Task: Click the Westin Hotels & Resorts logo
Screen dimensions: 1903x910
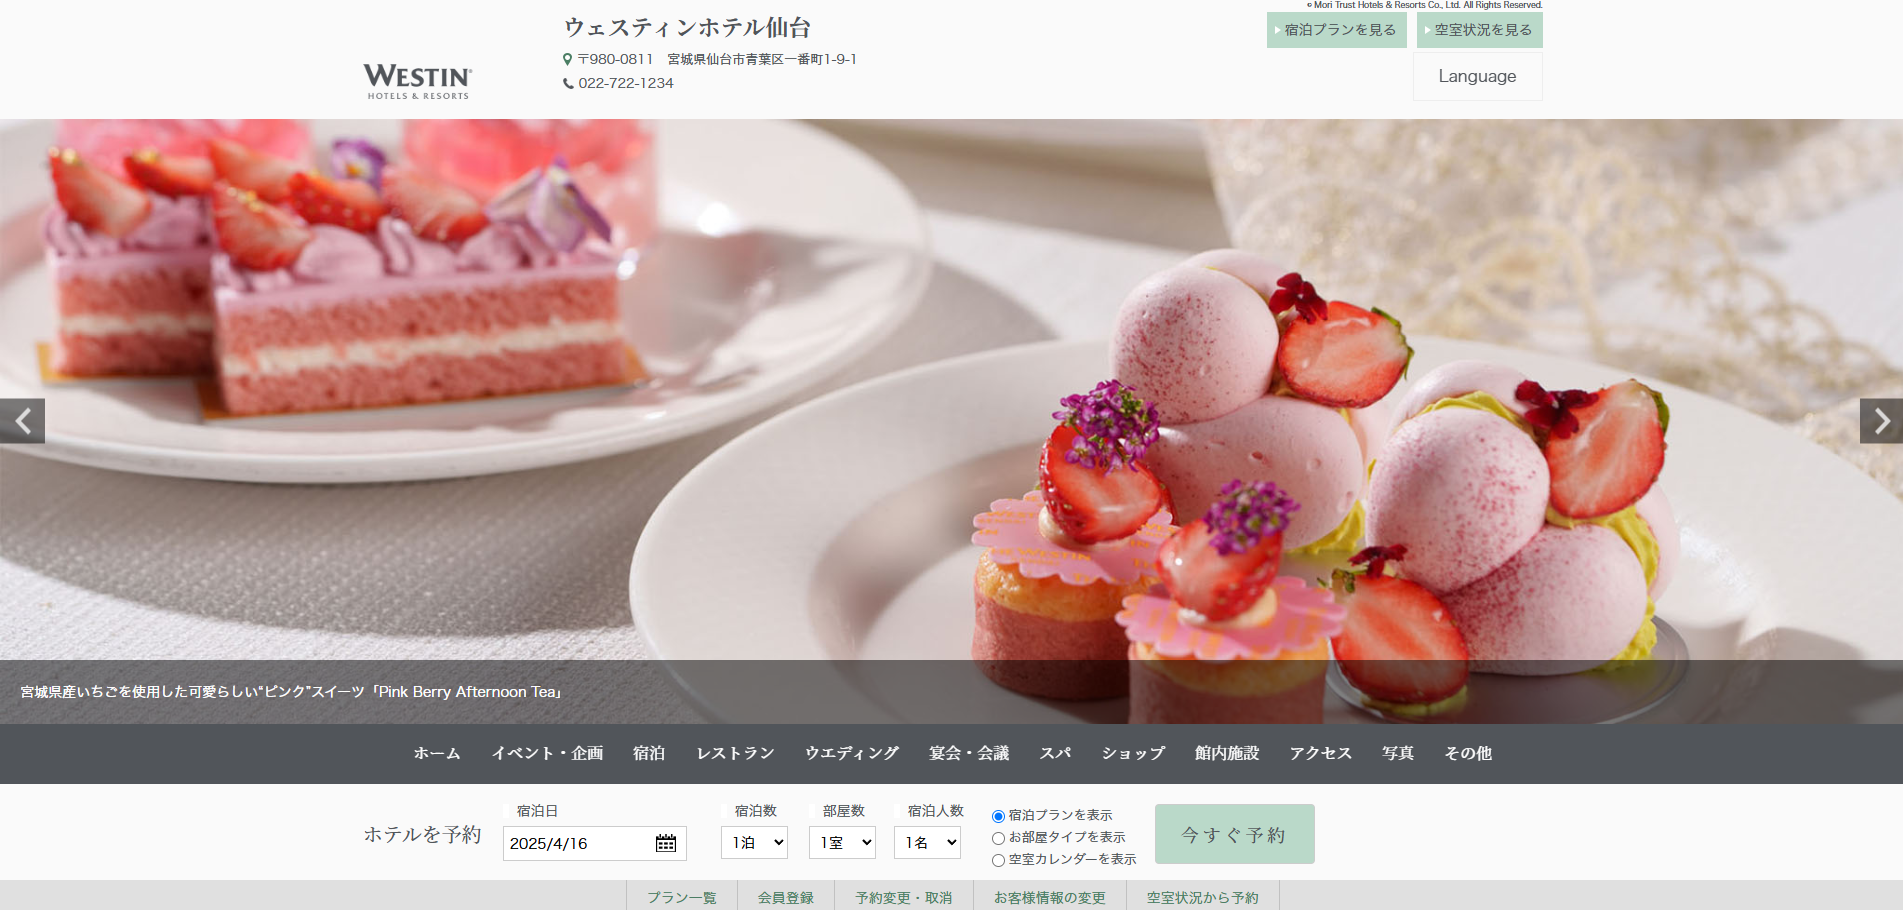Action: tap(418, 81)
